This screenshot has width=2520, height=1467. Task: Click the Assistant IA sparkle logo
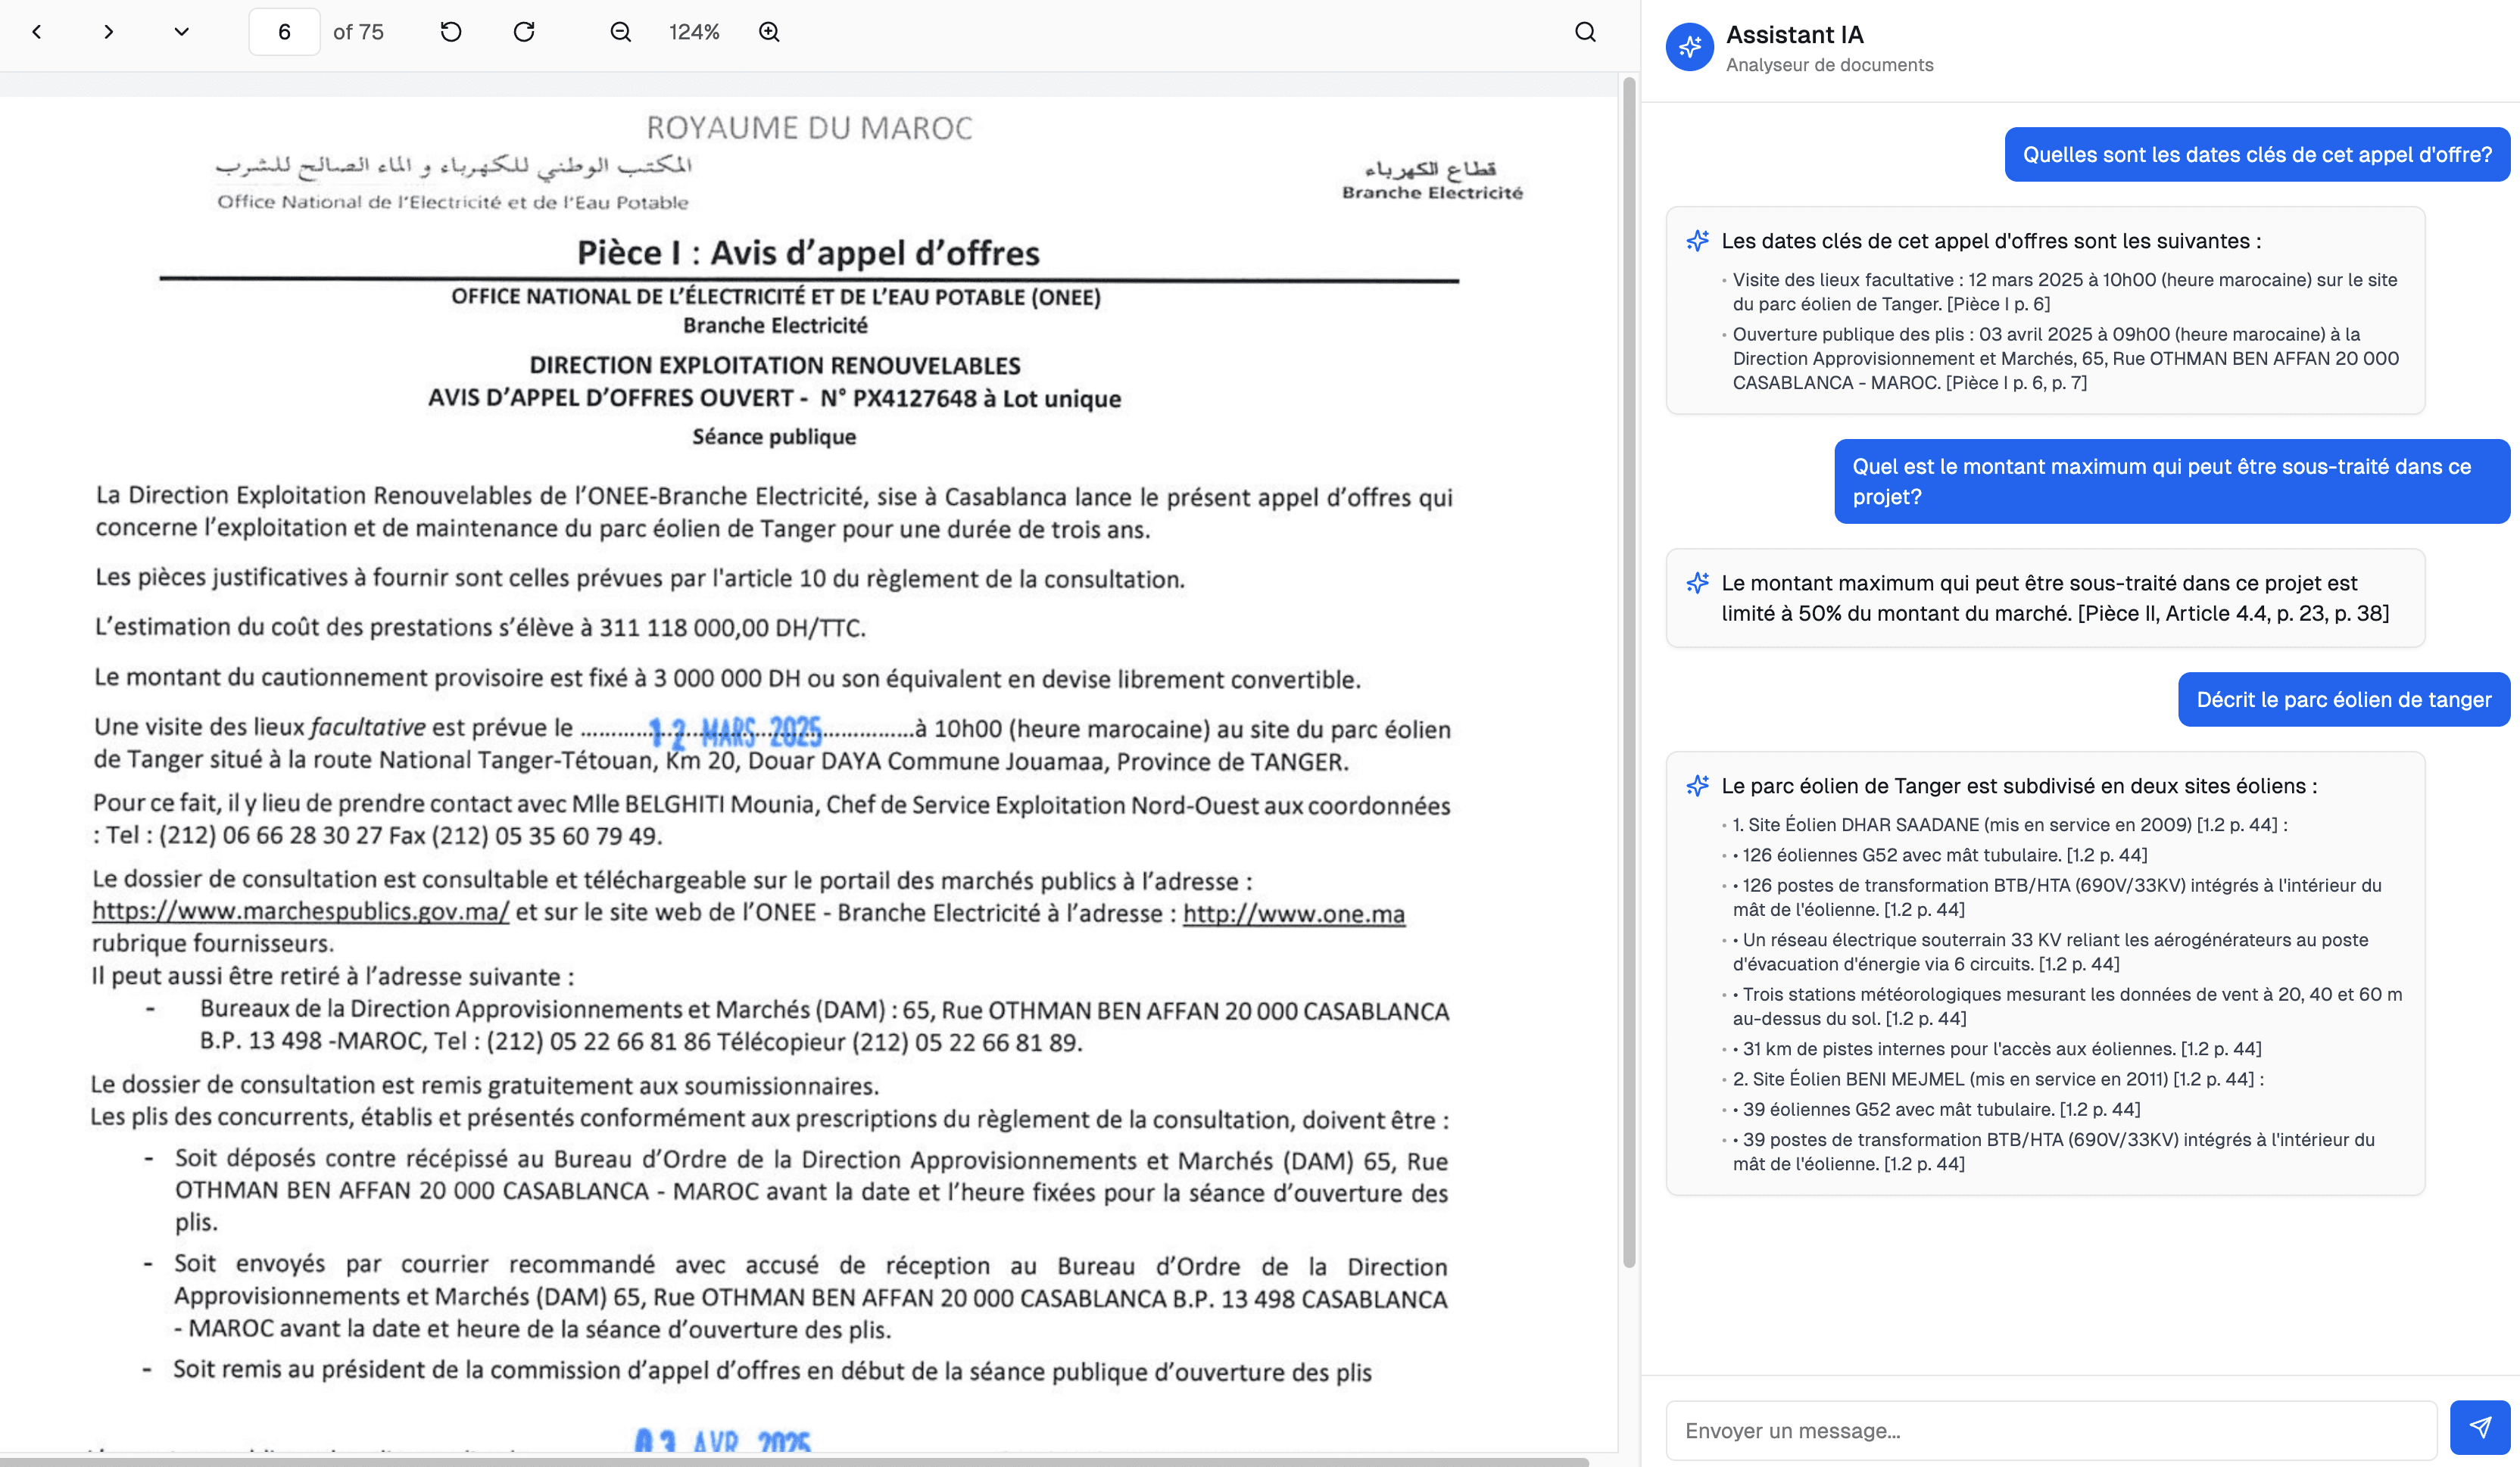(x=1690, y=47)
